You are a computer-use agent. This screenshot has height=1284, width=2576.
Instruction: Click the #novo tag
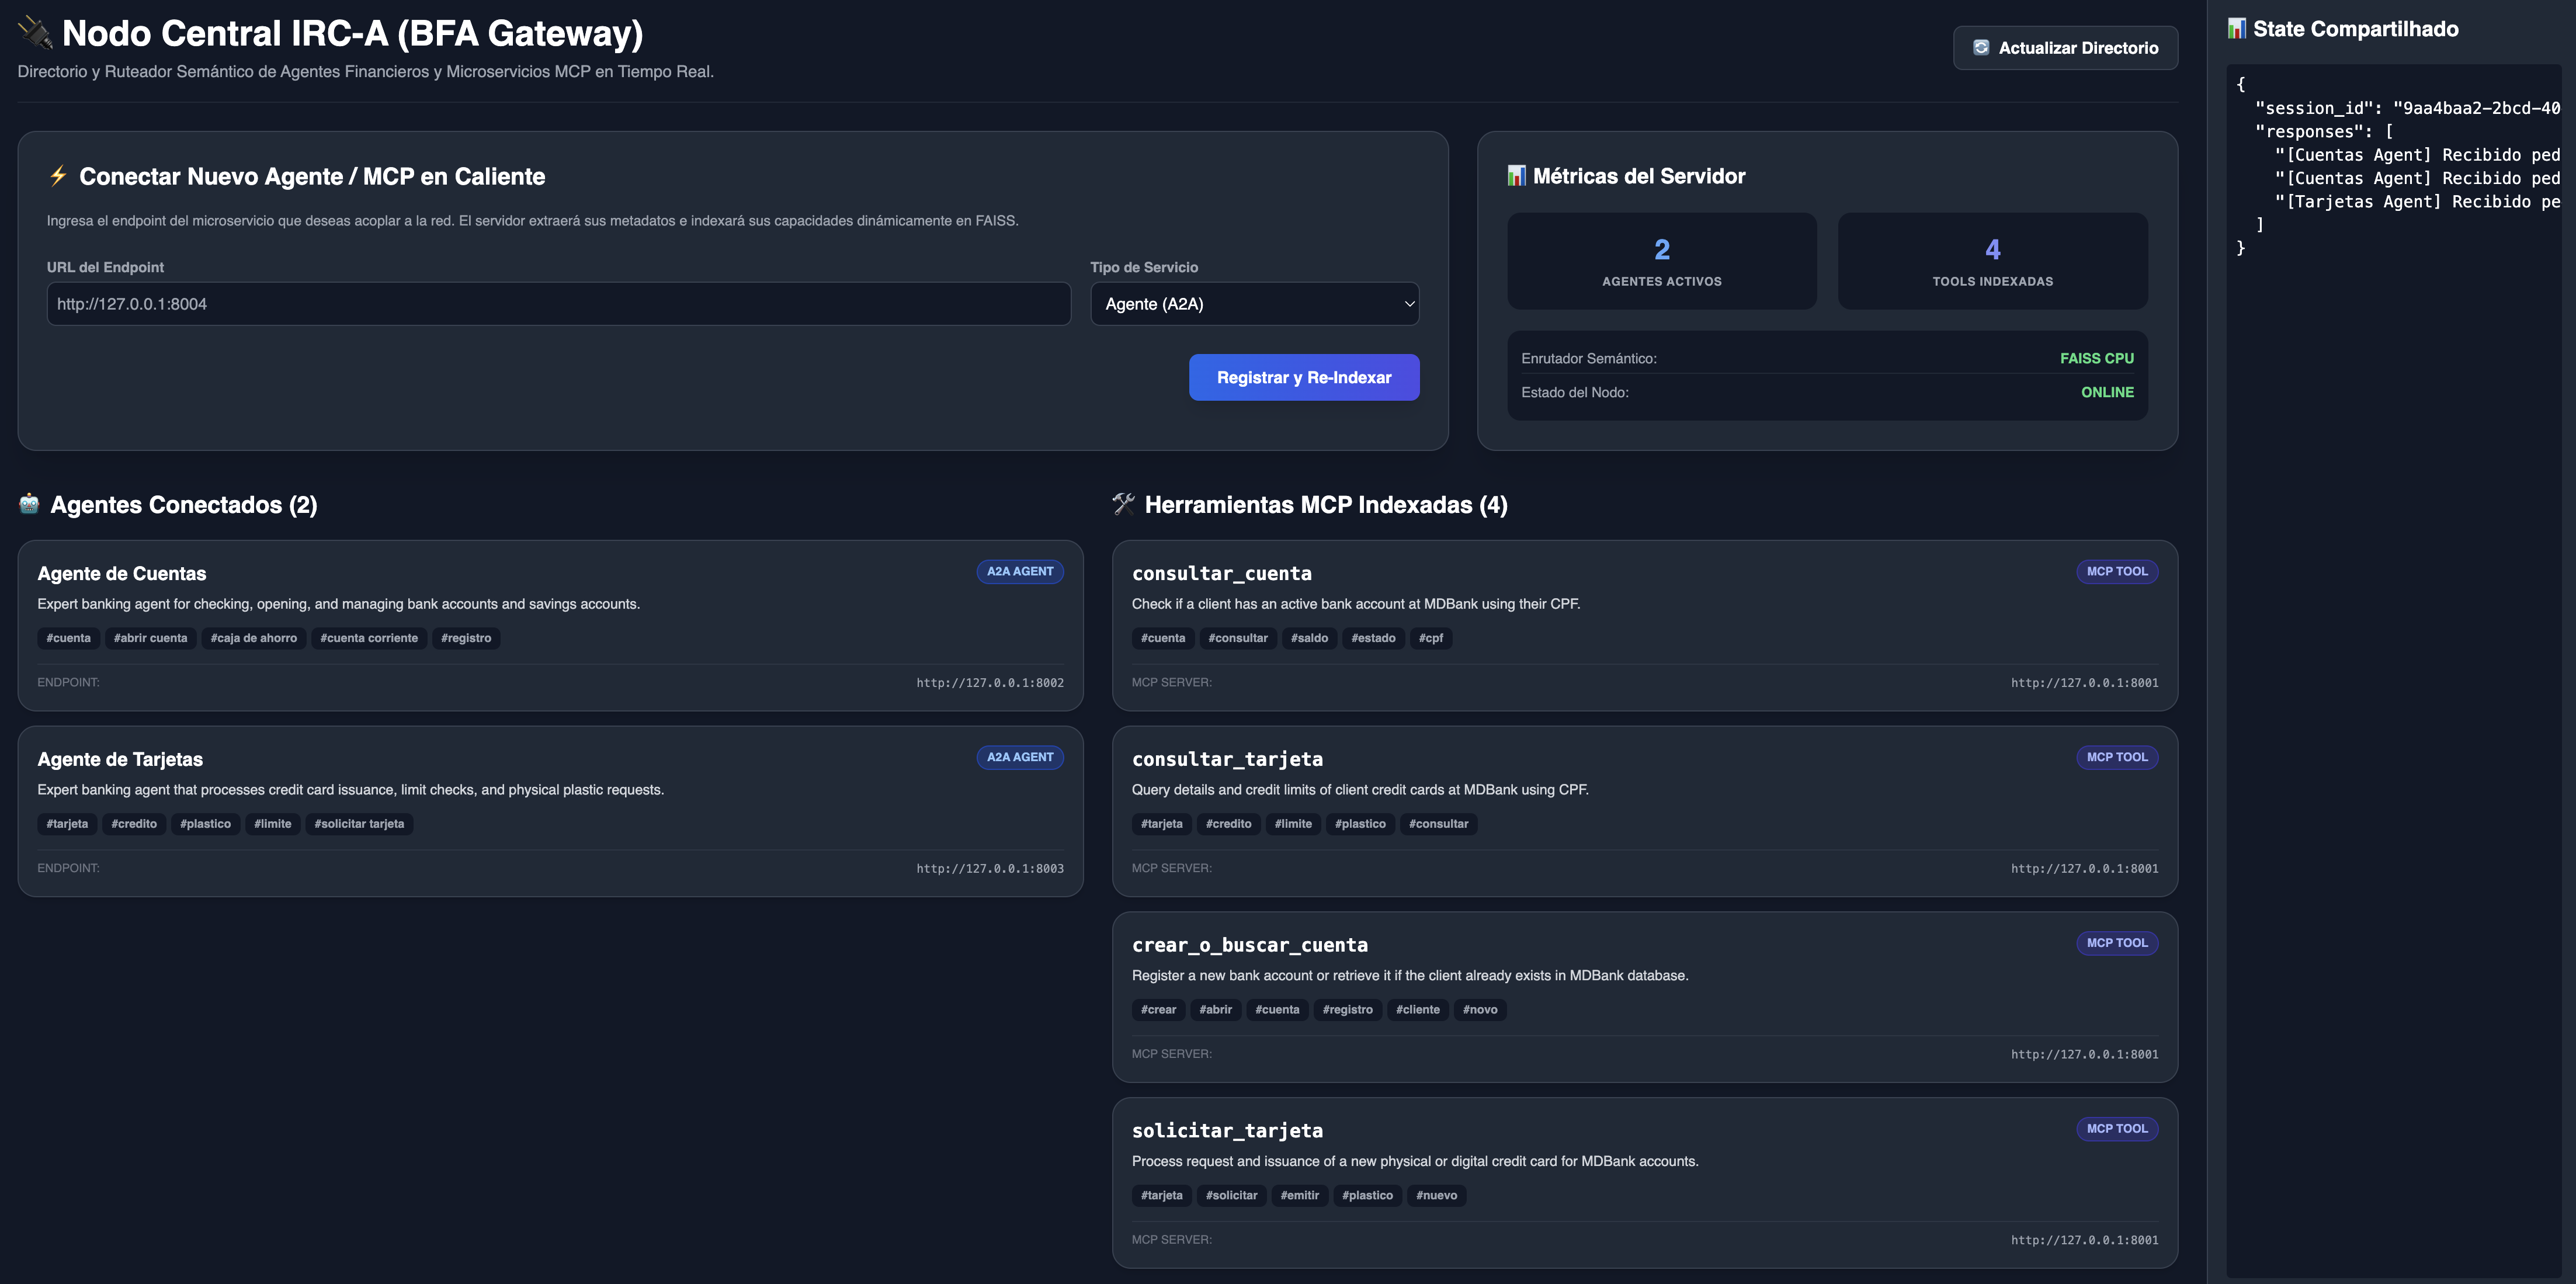click(1480, 1010)
